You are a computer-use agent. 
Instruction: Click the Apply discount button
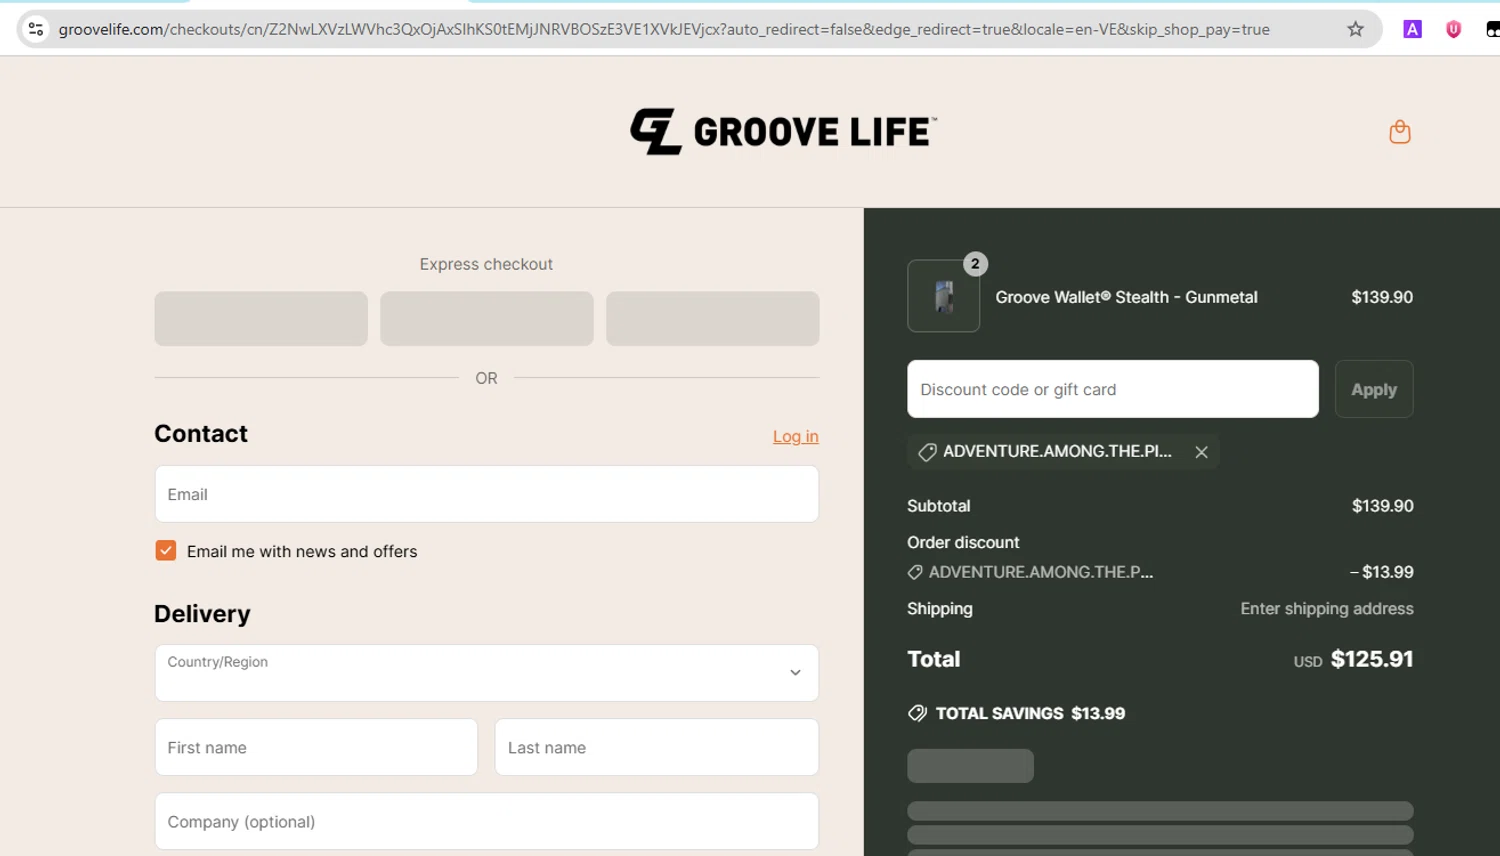coord(1374,389)
